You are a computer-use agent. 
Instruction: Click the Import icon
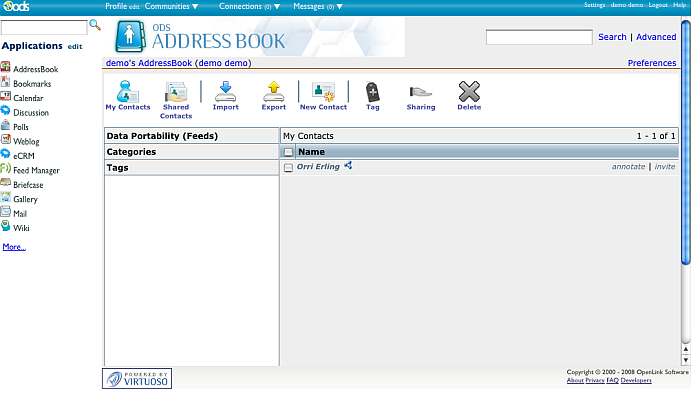[x=225, y=92]
